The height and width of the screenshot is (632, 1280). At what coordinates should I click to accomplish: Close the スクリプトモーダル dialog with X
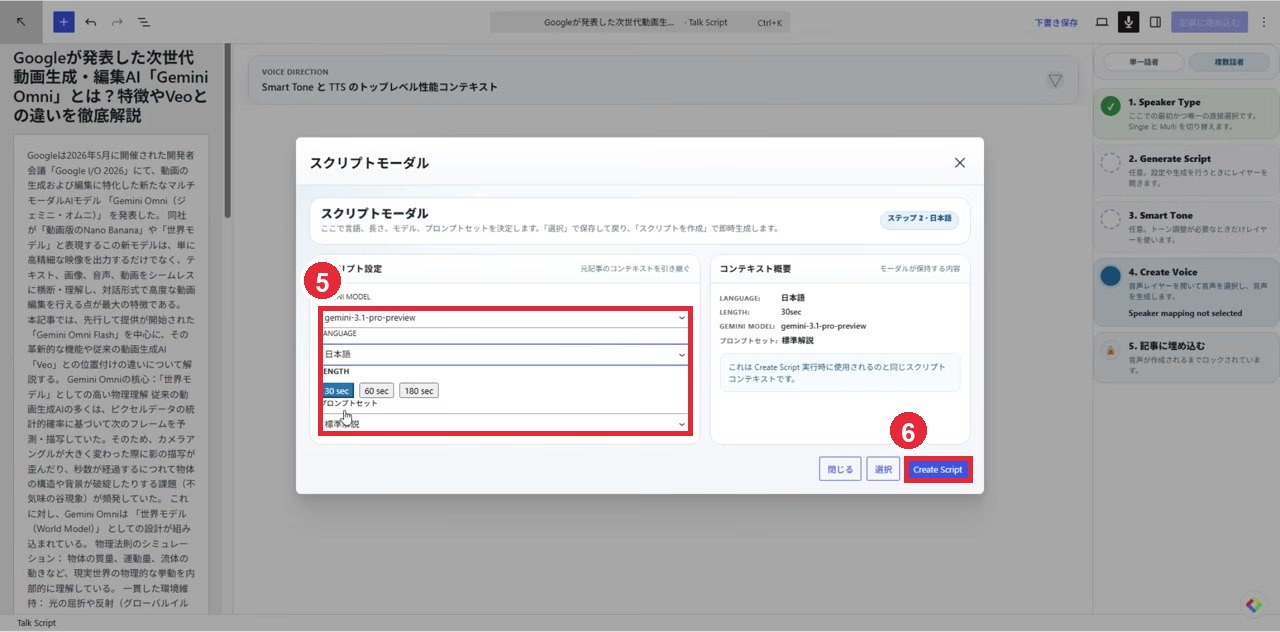click(960, 162)
